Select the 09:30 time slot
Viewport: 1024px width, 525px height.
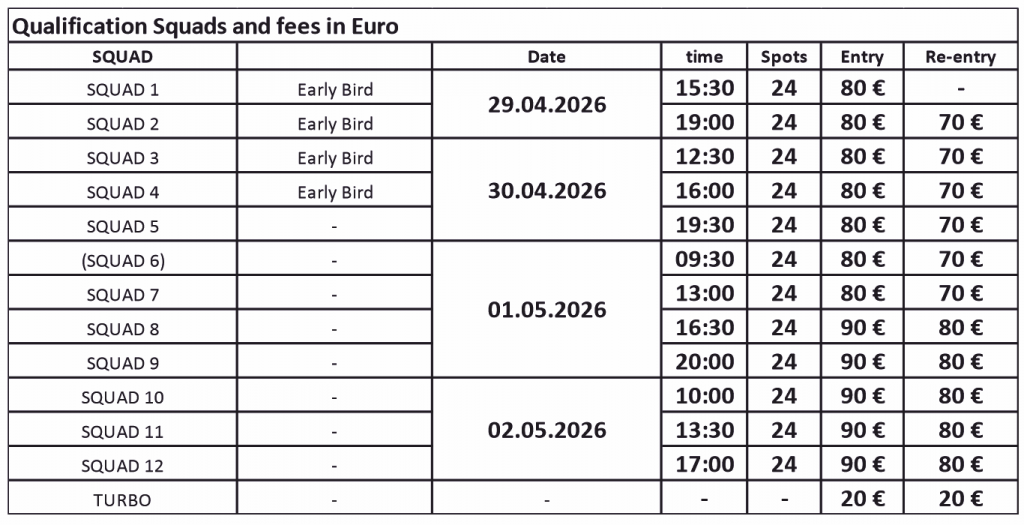705,260
